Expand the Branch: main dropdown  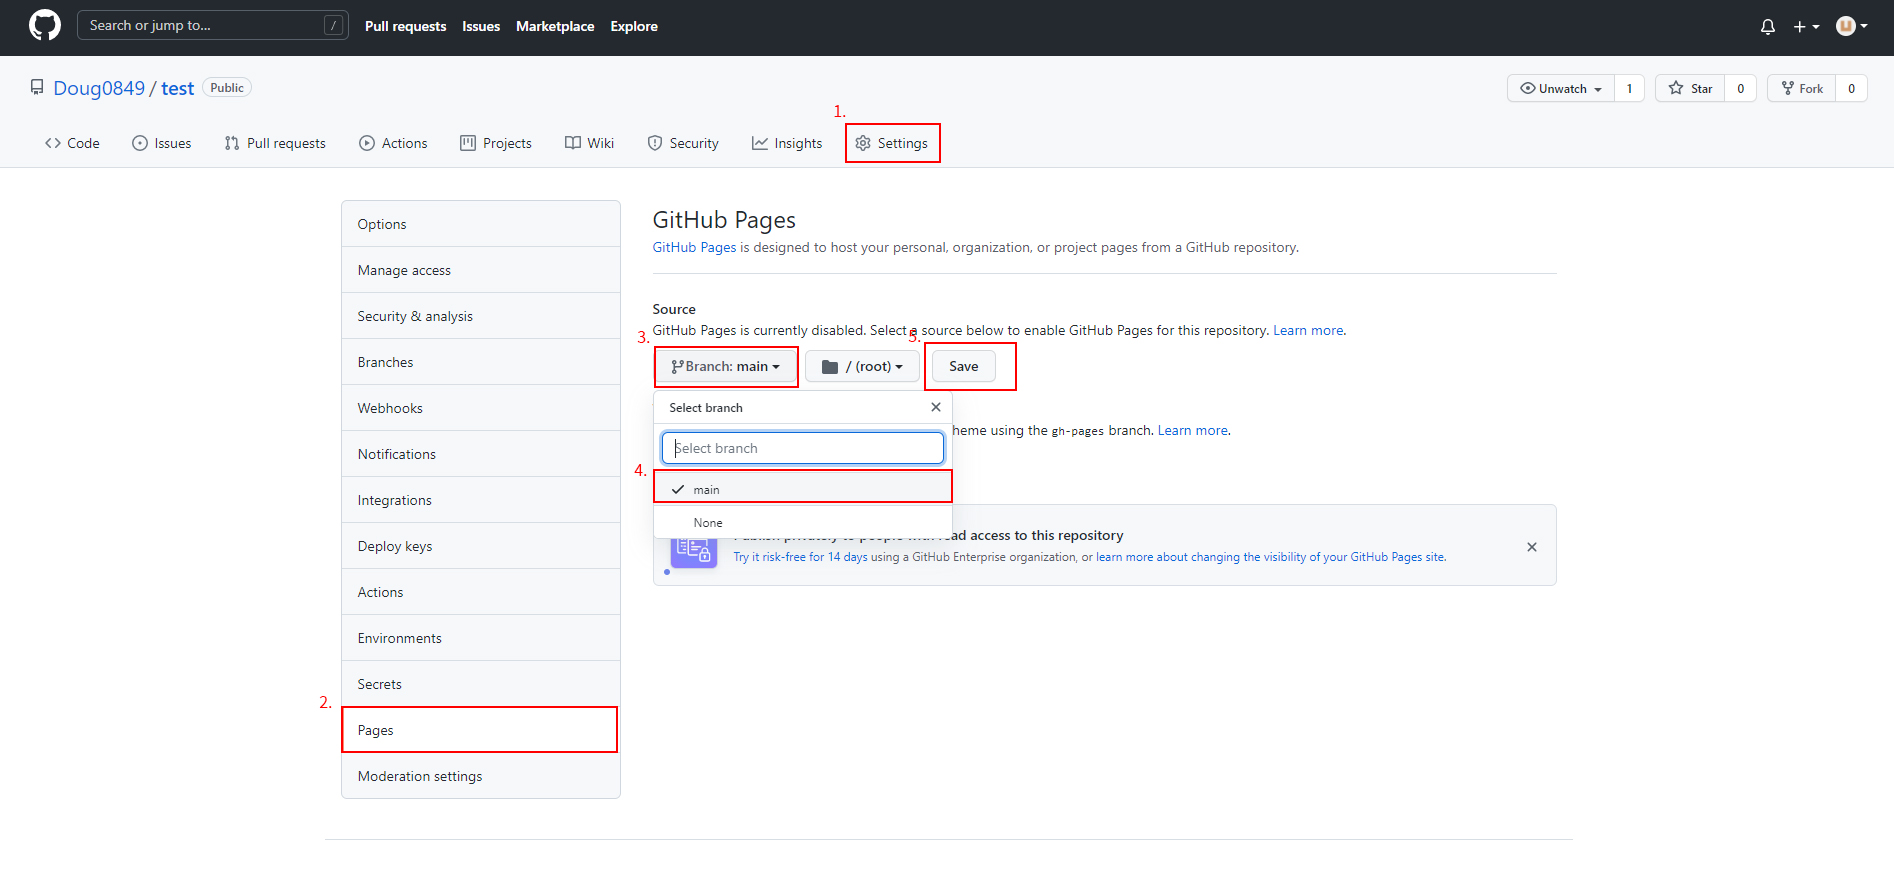(726, 367)
